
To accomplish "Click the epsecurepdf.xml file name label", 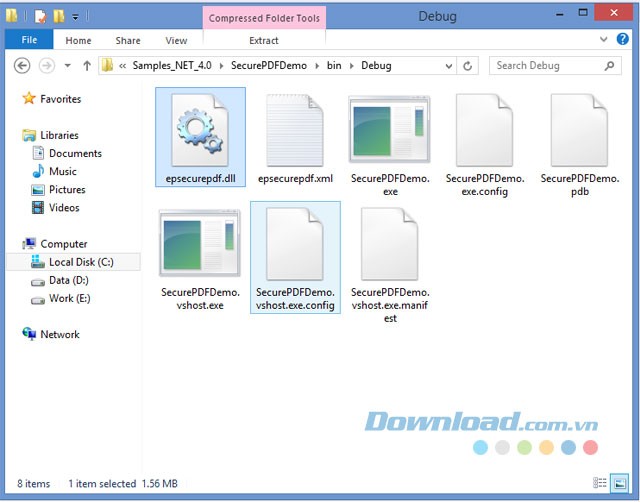I will point(295,179).
